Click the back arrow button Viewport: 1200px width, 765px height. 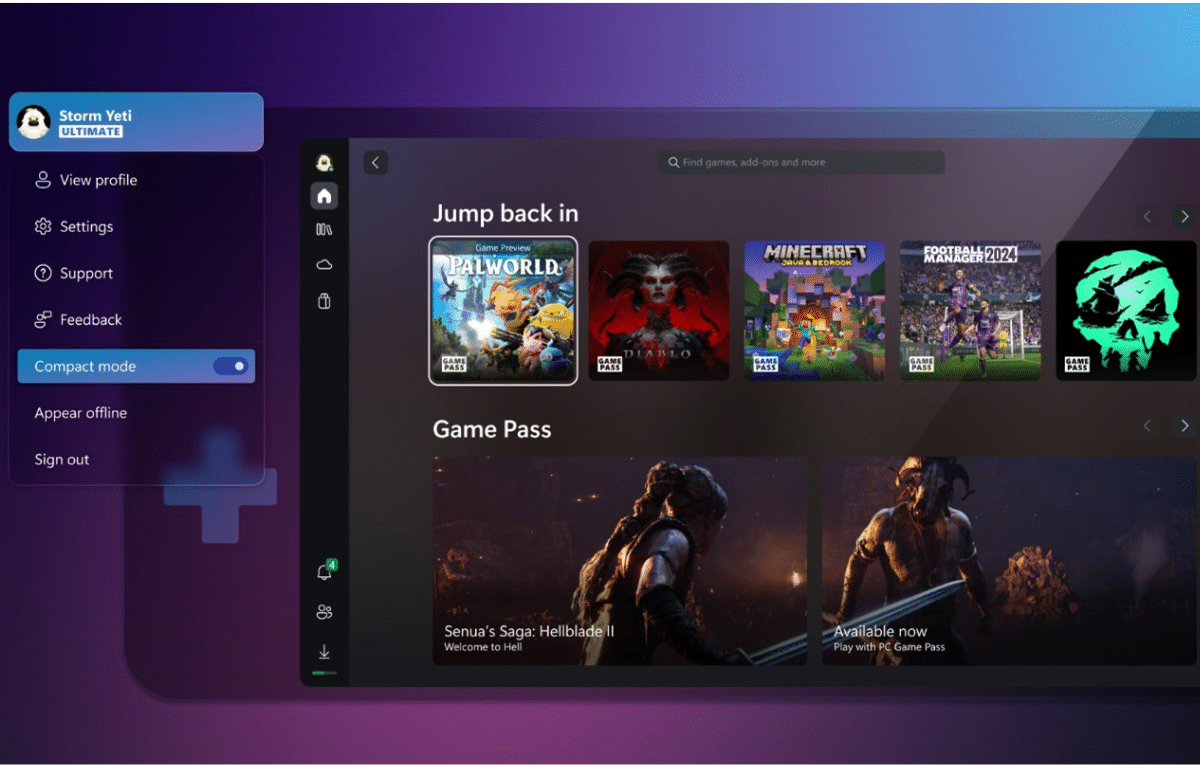point(376,162)
